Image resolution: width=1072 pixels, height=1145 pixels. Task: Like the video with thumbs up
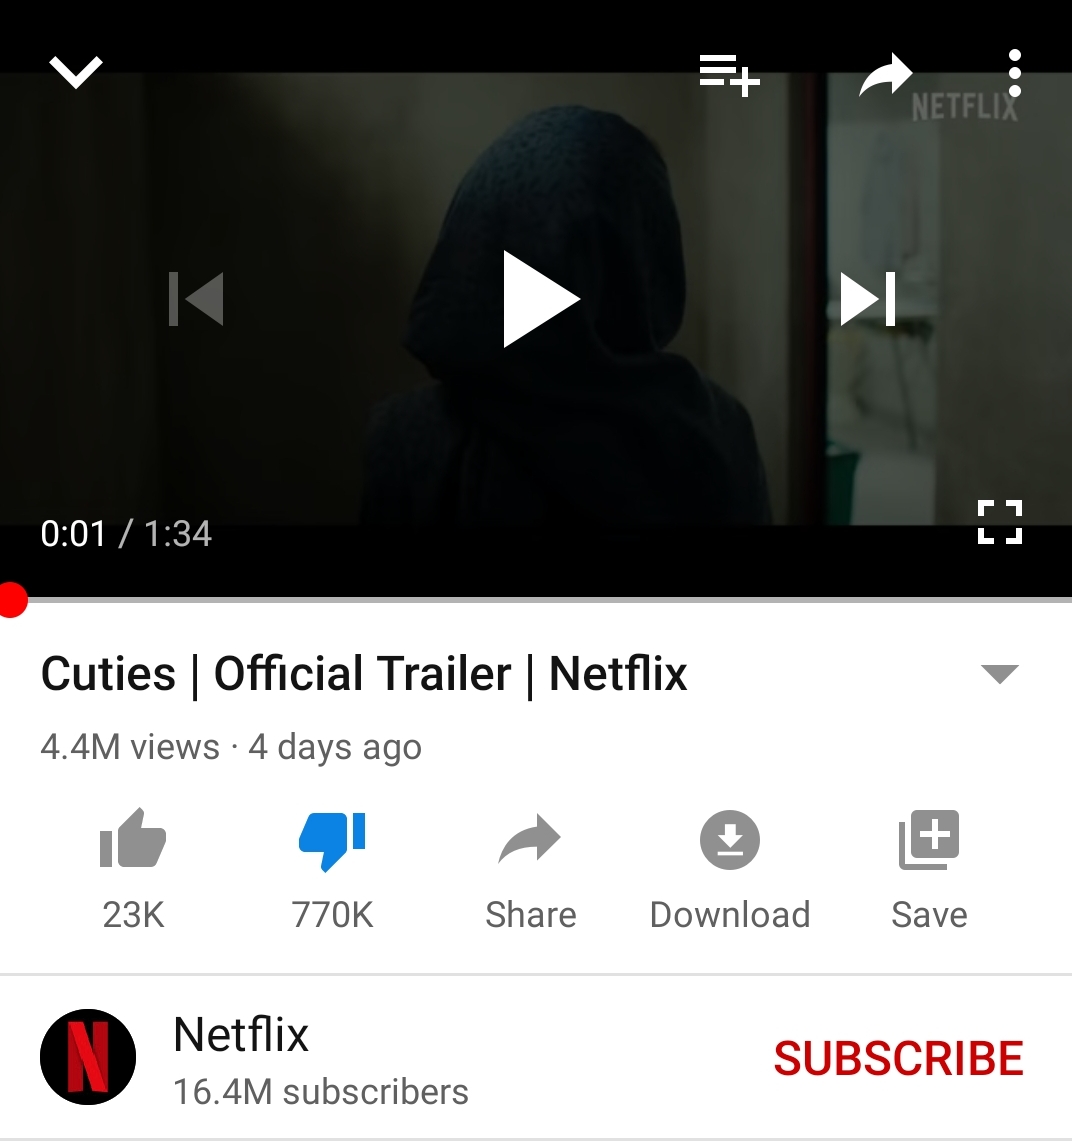(133, 838)
